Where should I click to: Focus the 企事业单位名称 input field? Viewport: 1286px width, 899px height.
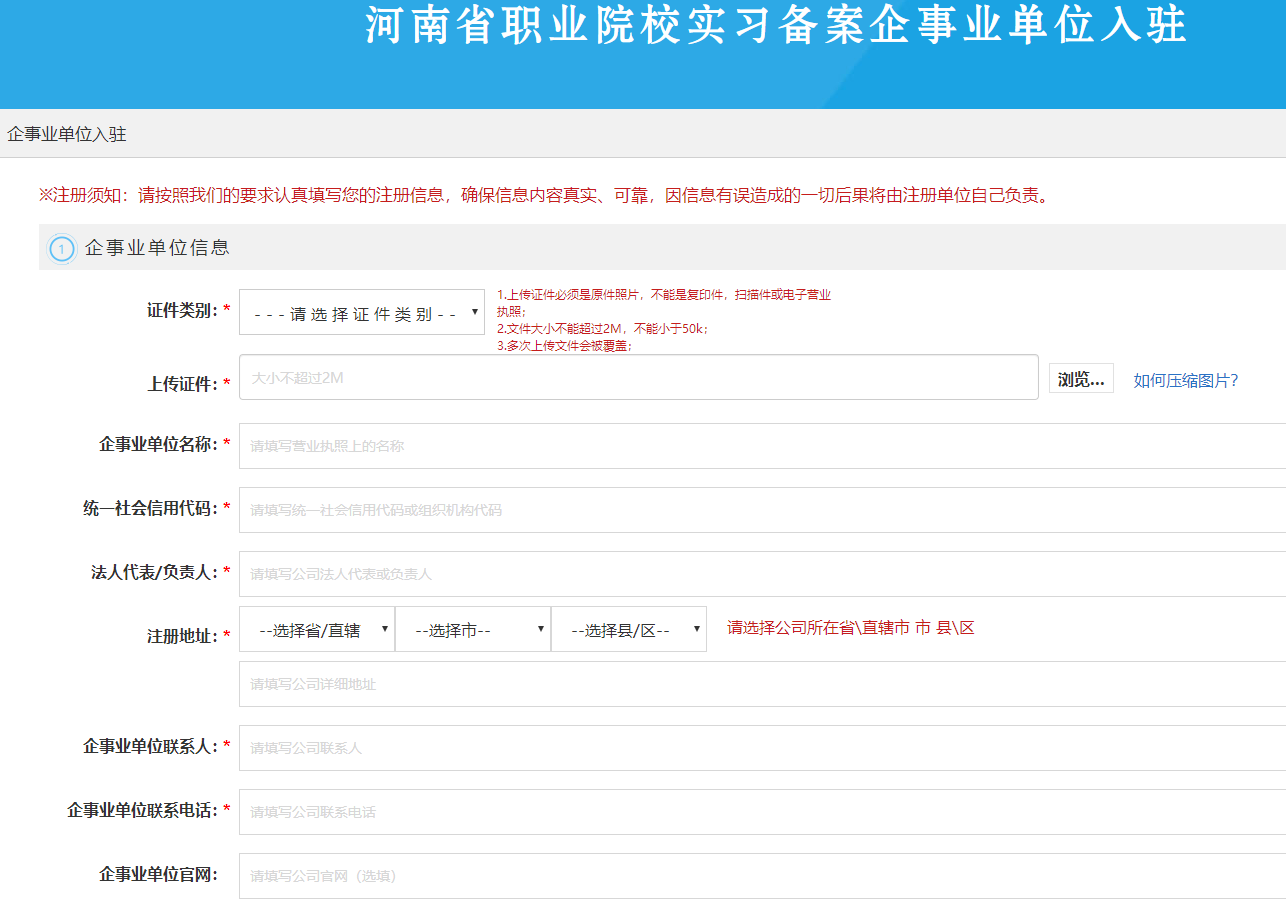[760, 446]
